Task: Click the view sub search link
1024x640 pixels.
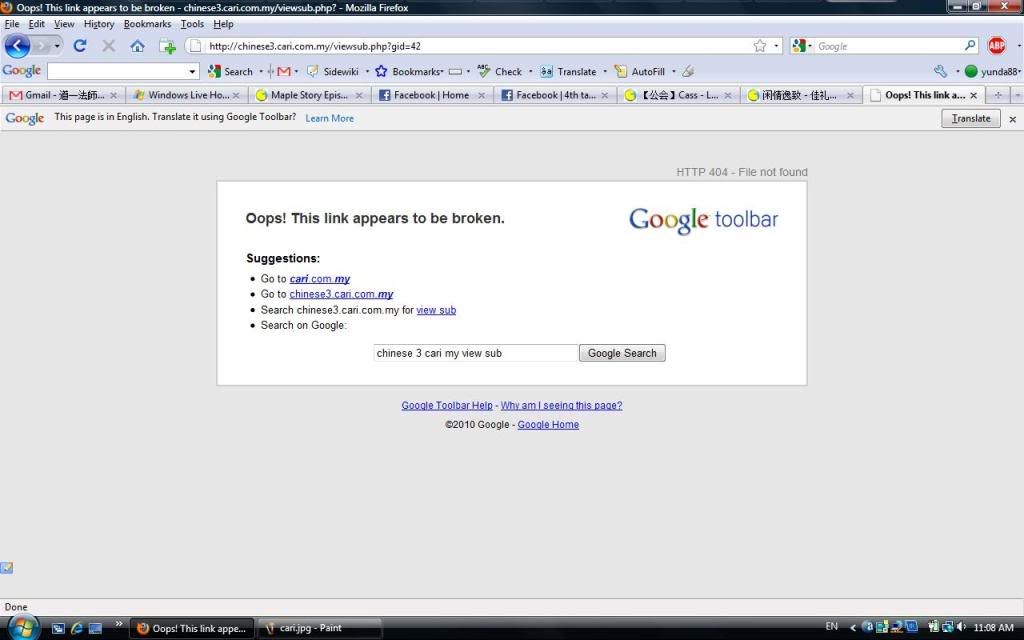Action: (436, 310)
